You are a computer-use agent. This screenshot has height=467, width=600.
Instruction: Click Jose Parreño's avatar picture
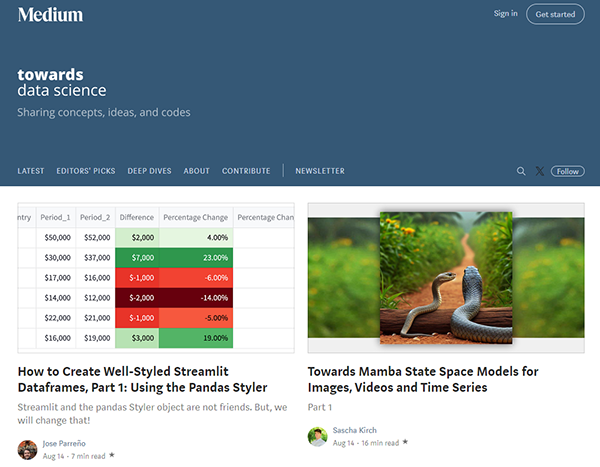(x=27, y=450)
